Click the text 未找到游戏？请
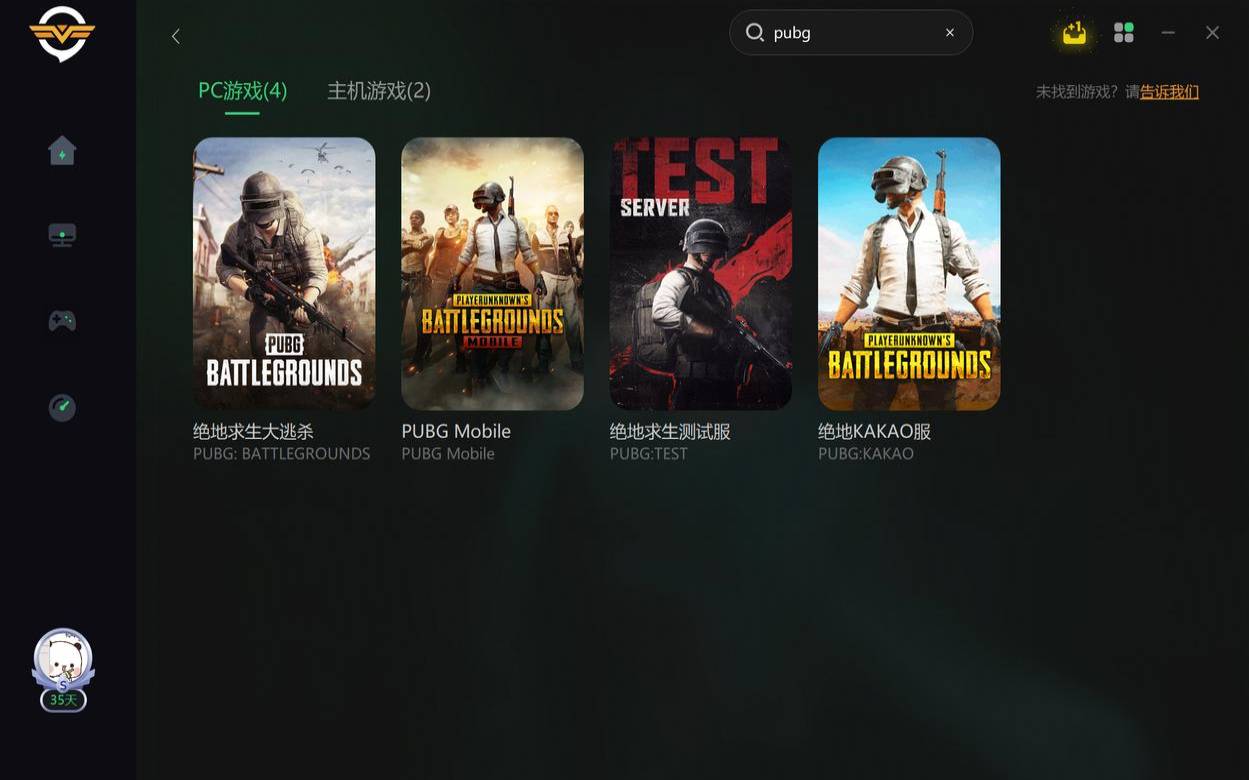This screenshot has width=1249, height=780. point(1088,92)
